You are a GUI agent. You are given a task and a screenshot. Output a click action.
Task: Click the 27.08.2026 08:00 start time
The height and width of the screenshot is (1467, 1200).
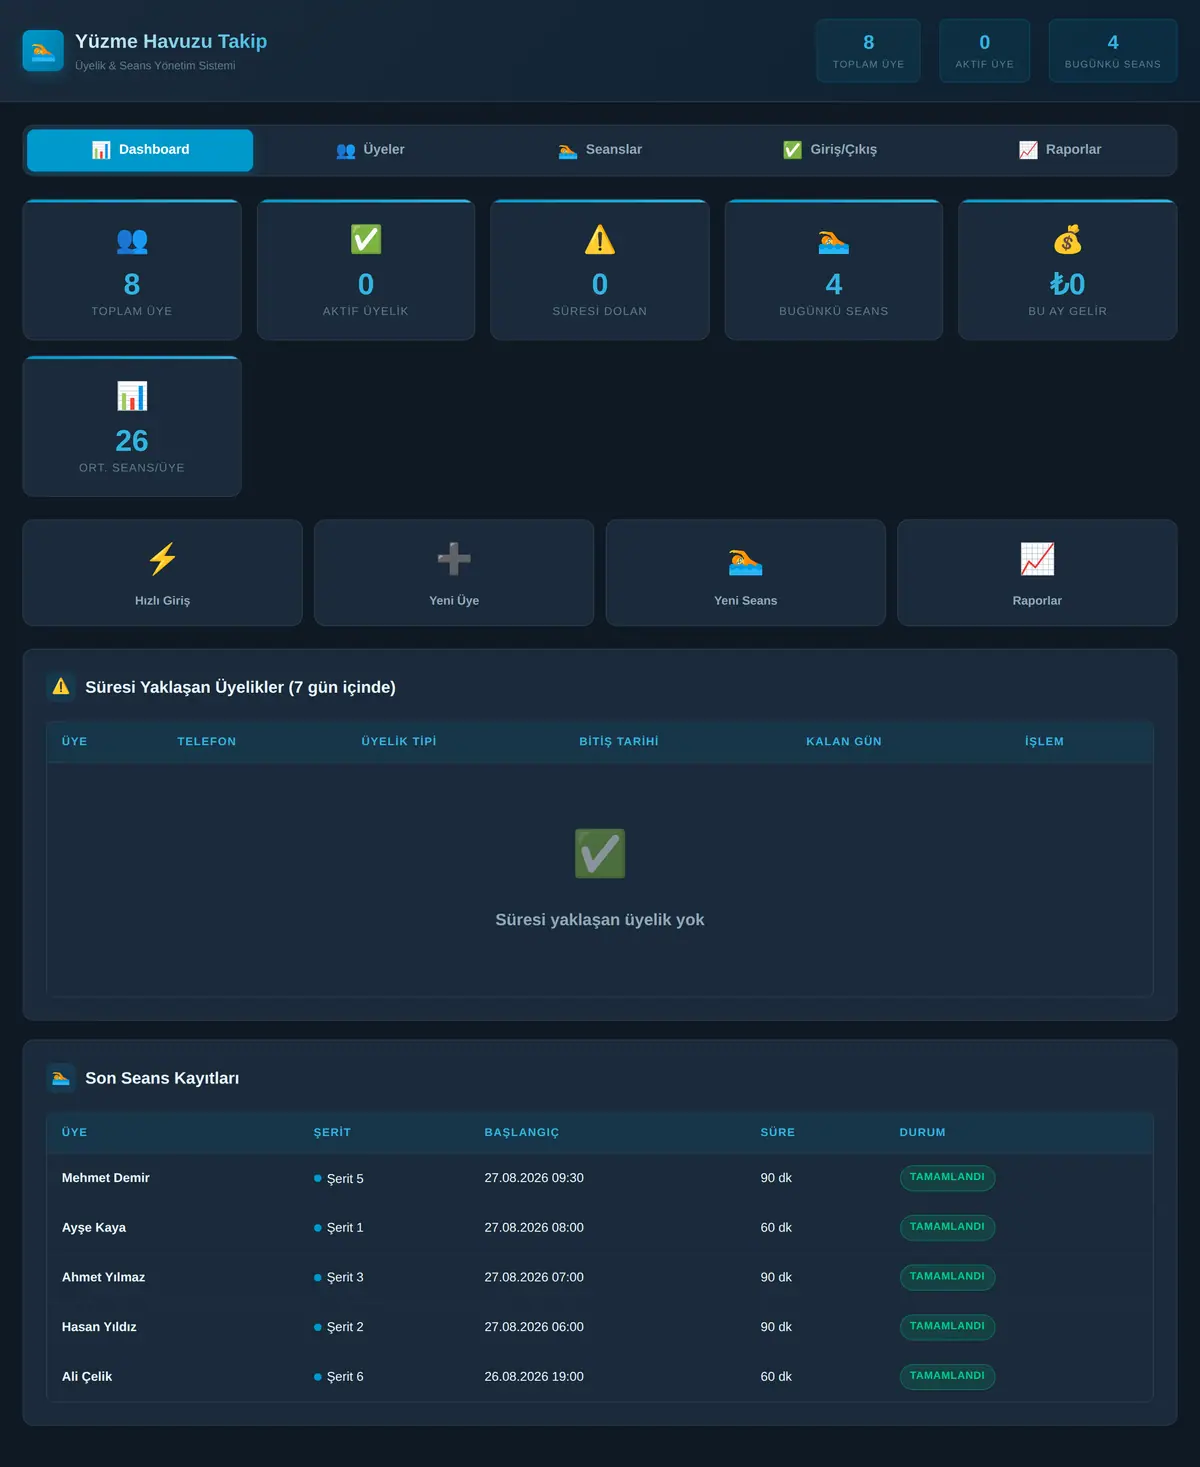(534, 1228)
